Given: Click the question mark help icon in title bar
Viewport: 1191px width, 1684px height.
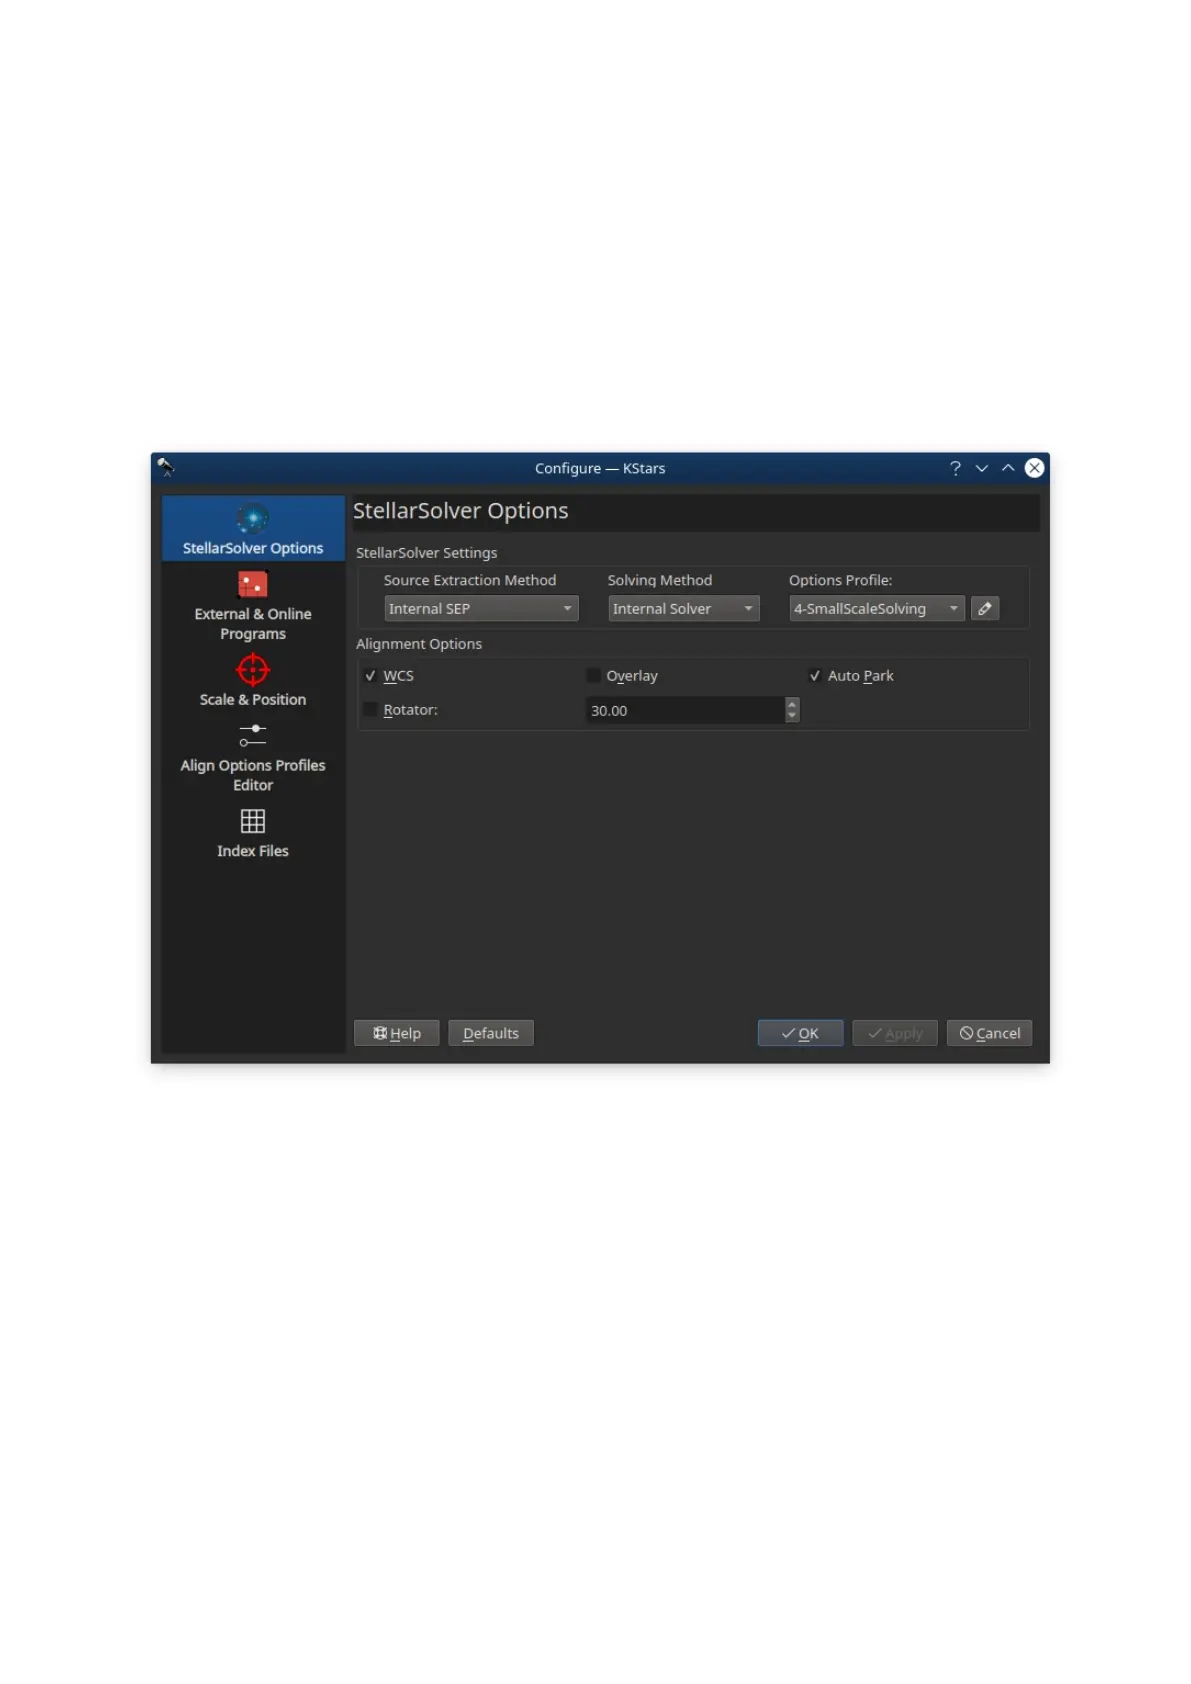Looking at the screenshot, I should click(x=955, y=467).
